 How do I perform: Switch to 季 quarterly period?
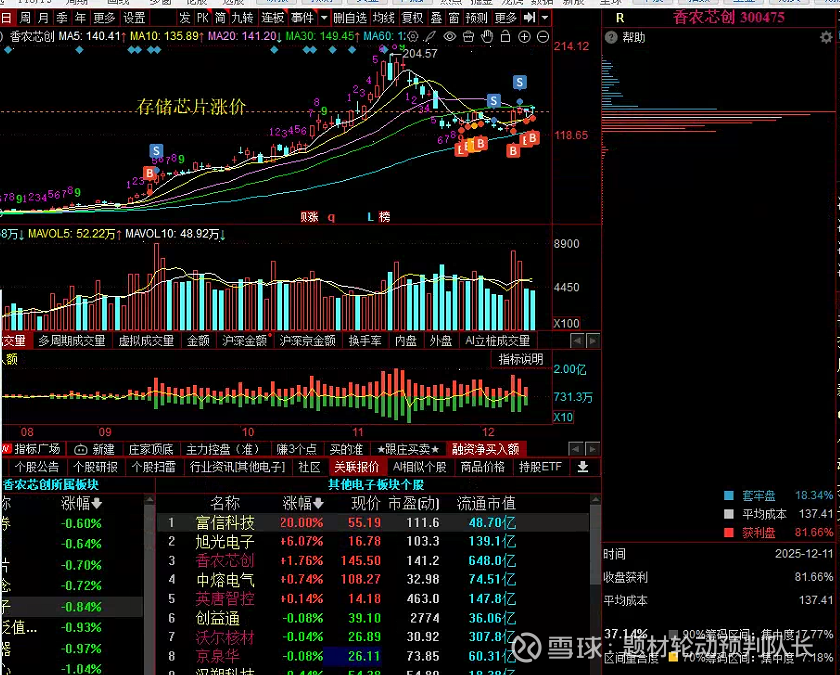tap(62, 18)
